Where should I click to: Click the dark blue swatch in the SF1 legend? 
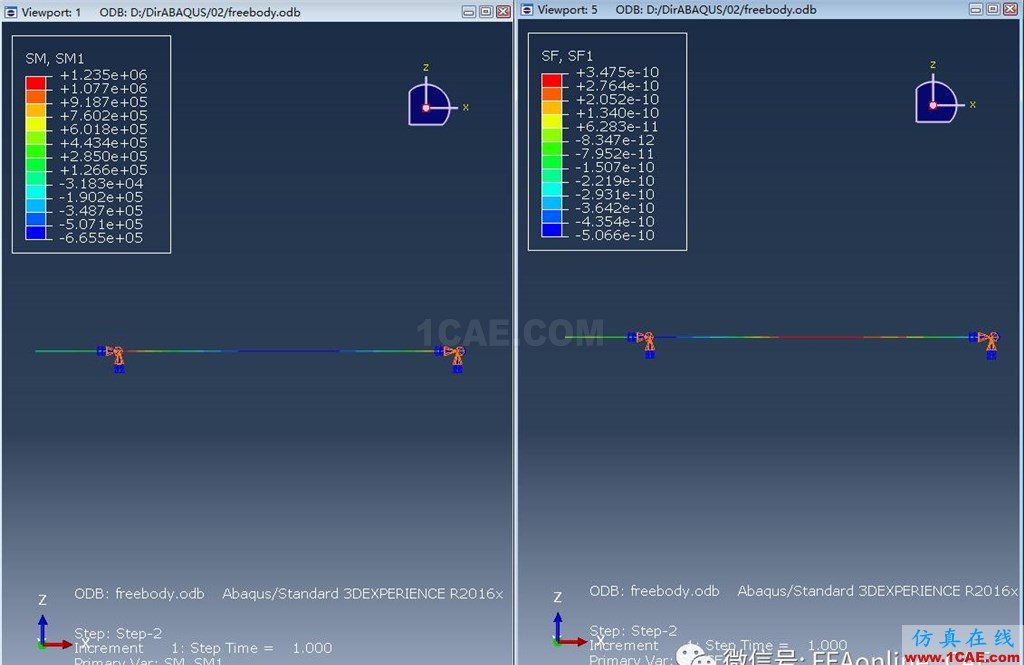[551, 230]
